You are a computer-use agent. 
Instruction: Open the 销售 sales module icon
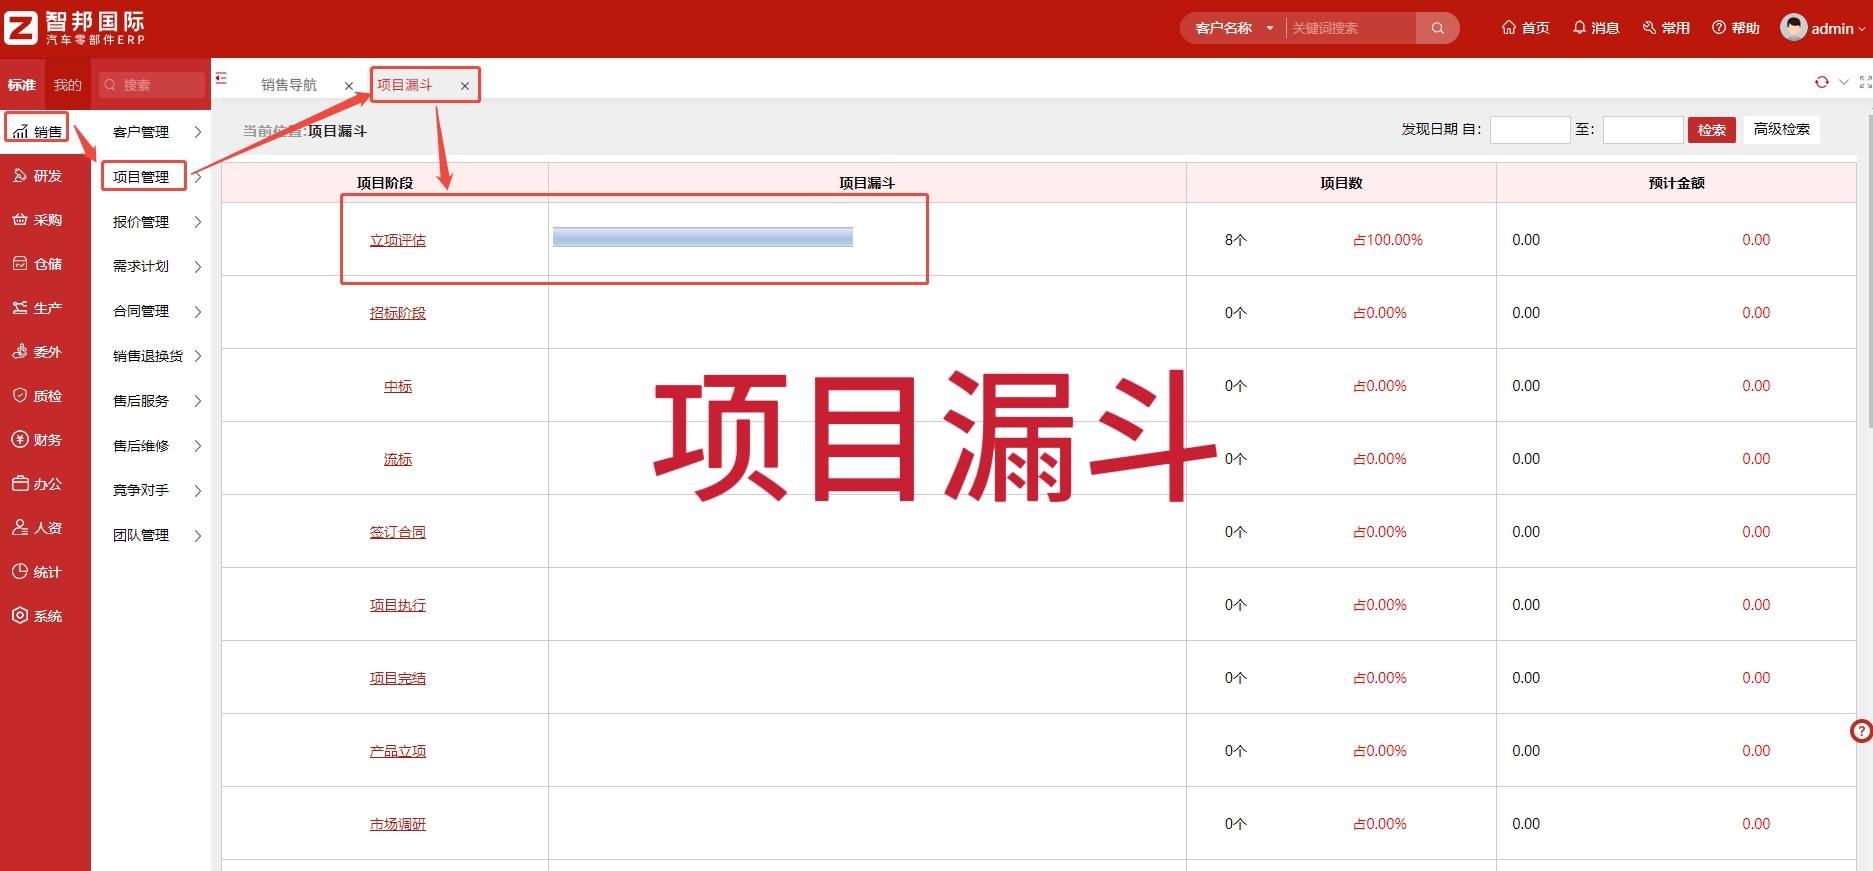click(x=37, y=131)
